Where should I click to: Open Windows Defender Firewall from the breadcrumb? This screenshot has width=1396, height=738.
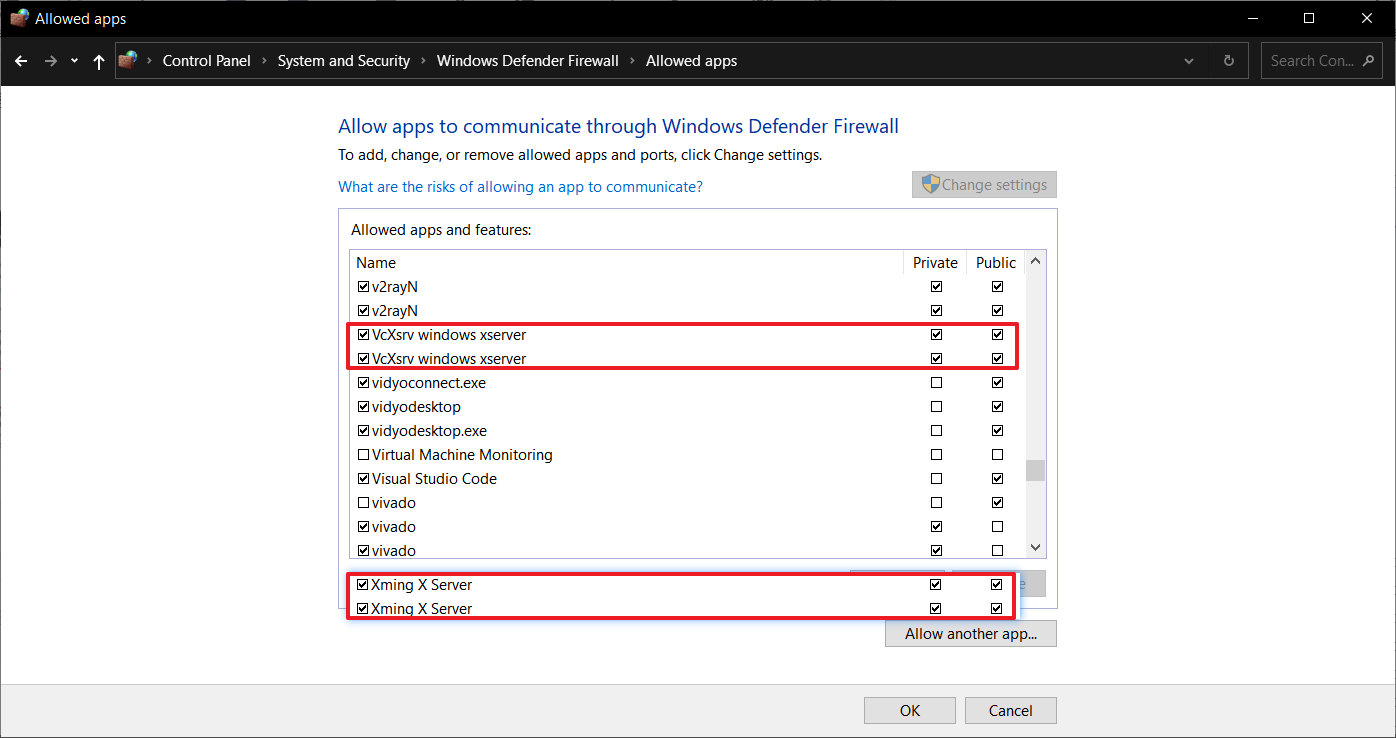(527, 60)
